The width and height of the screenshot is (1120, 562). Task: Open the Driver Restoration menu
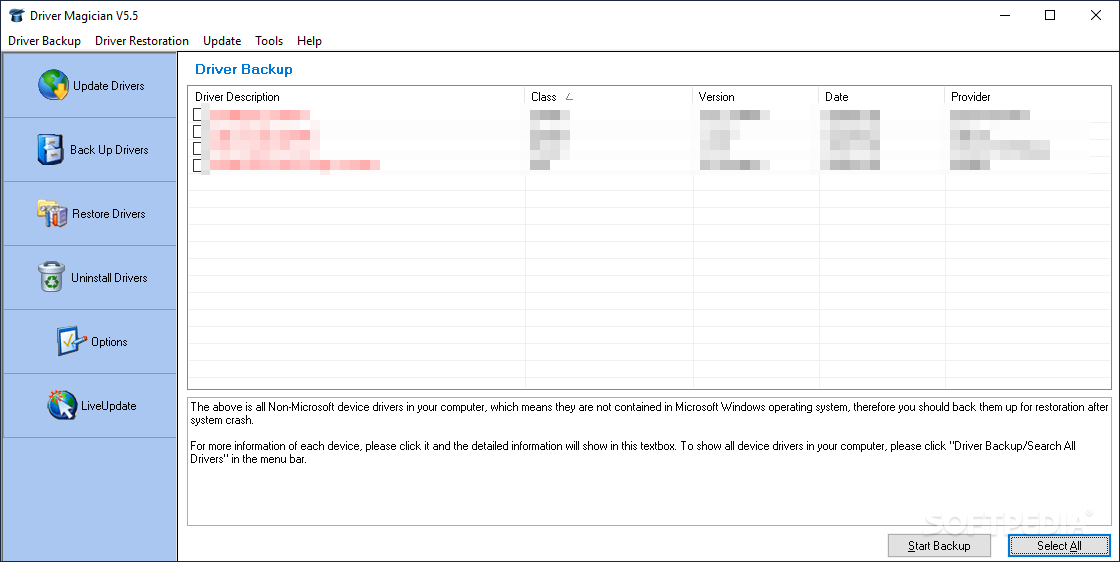141,41
